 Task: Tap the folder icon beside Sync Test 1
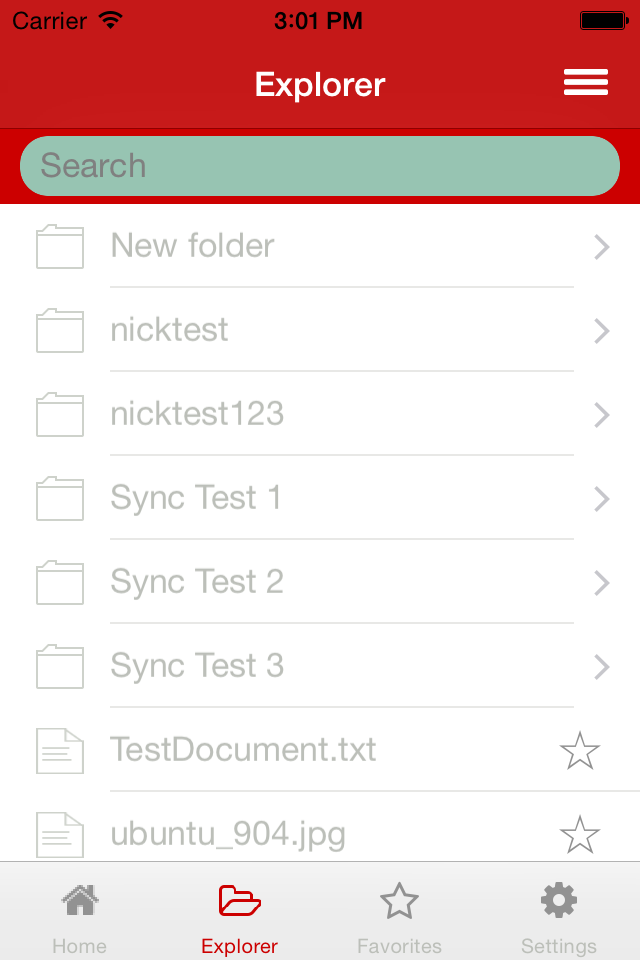coord(59,499)
